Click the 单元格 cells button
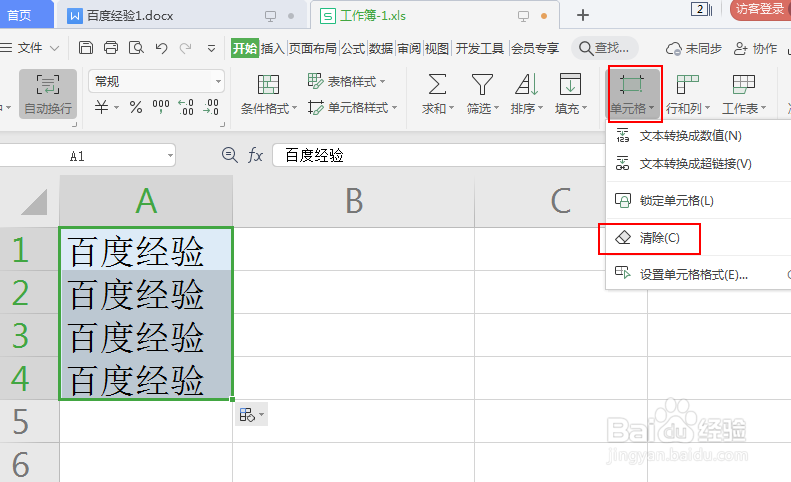 (632, 94)
